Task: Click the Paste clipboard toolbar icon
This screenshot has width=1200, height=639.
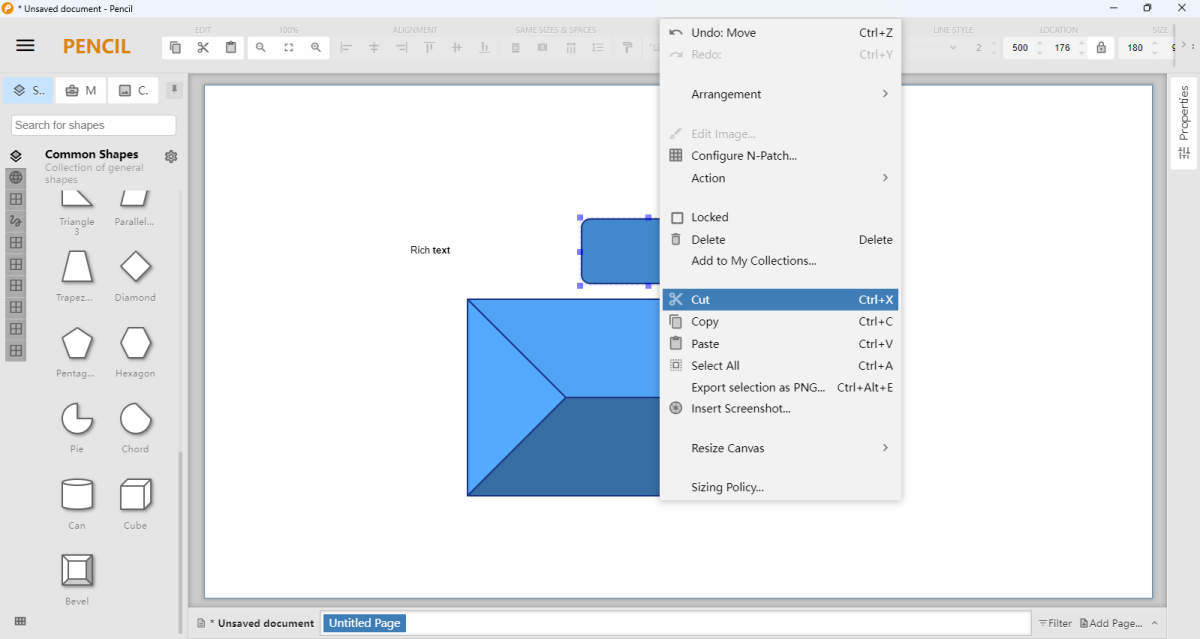Action: [x=231, y=47]
